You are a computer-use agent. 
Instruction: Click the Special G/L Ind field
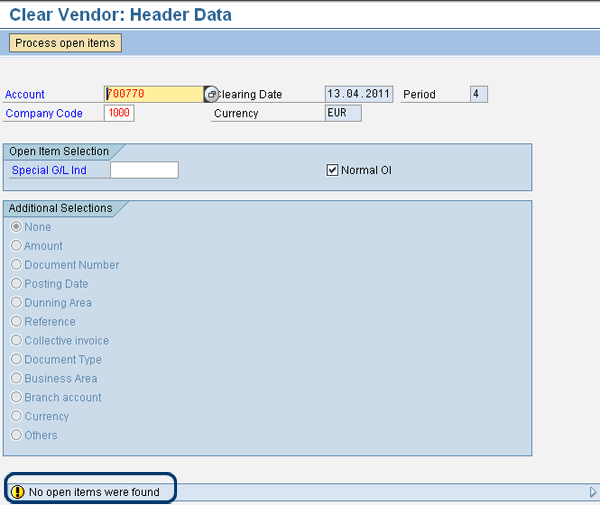click(x=144, y=170)
